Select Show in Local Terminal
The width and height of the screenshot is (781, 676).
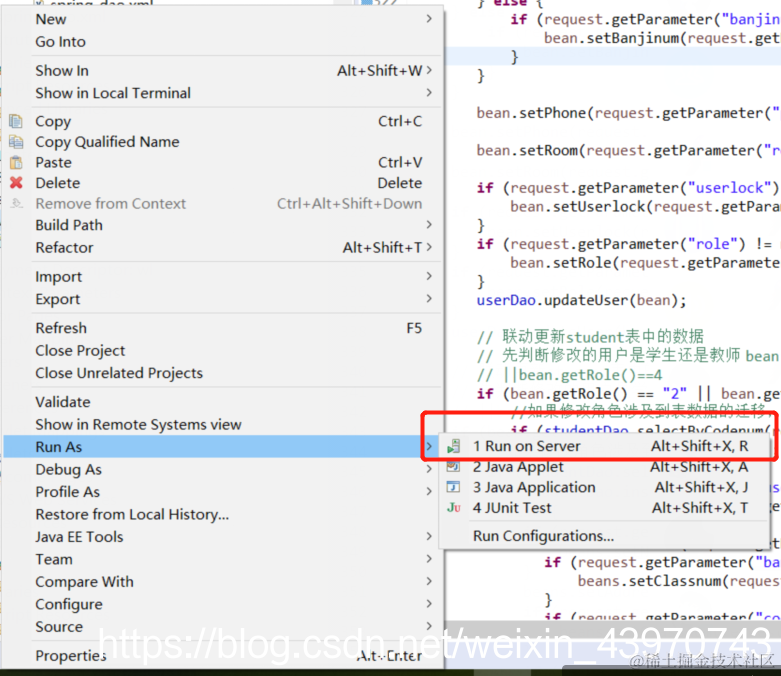coord(222,93)
